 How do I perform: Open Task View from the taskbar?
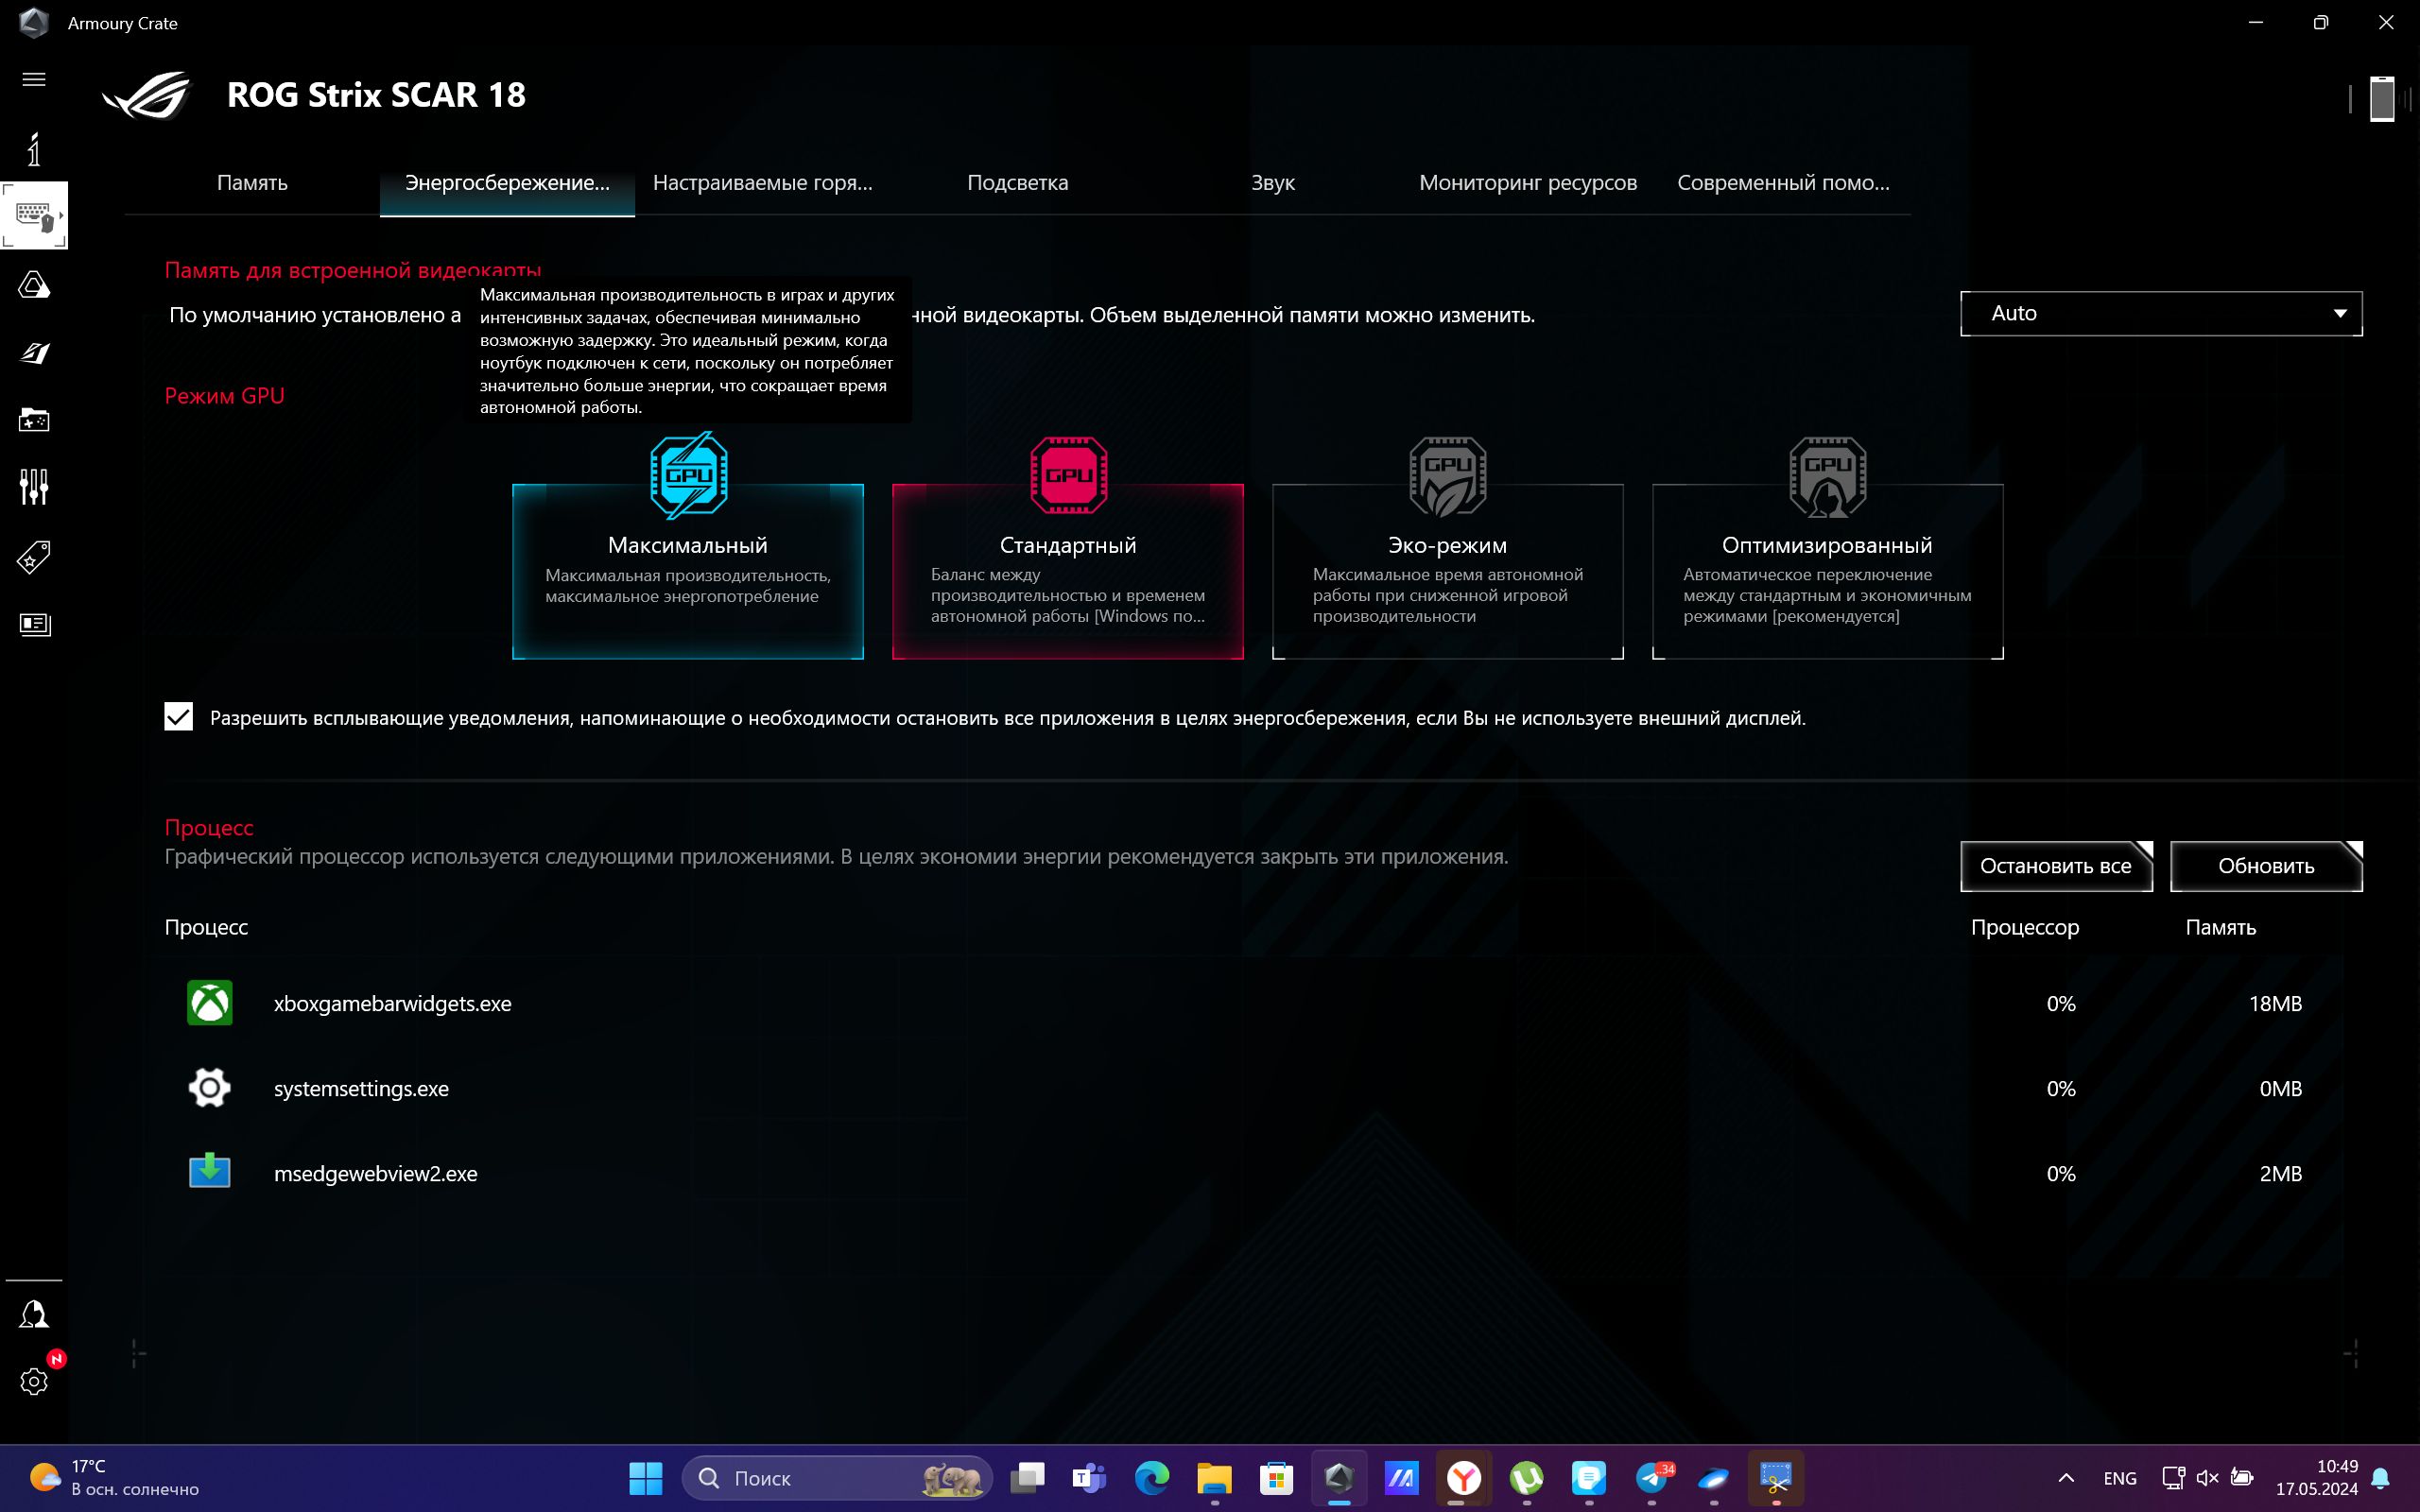(1027, 1477)
